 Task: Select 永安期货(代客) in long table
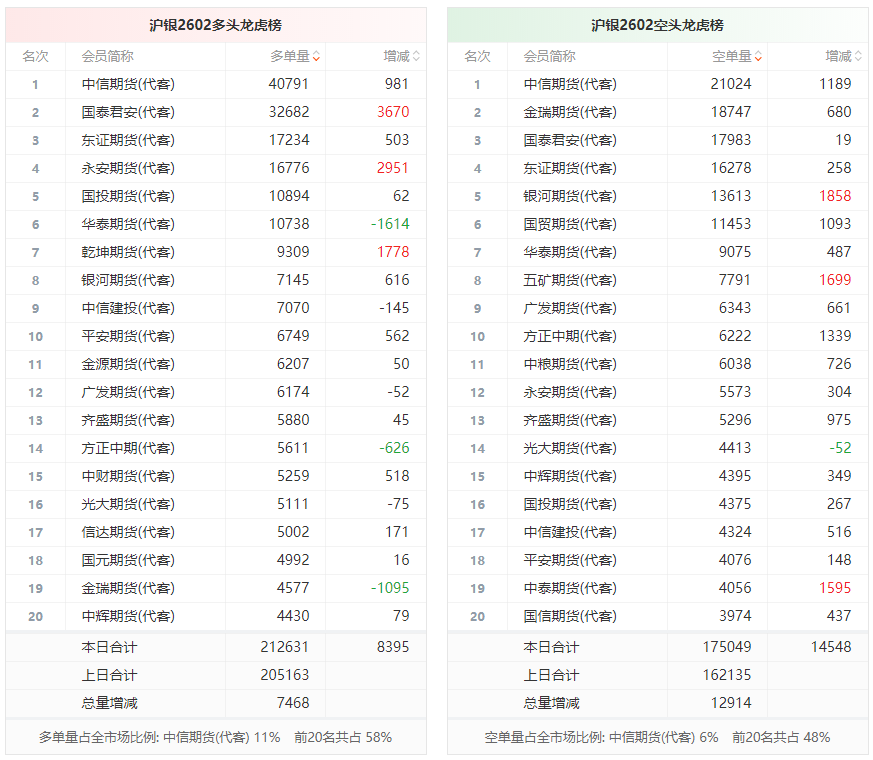point(128,168)
